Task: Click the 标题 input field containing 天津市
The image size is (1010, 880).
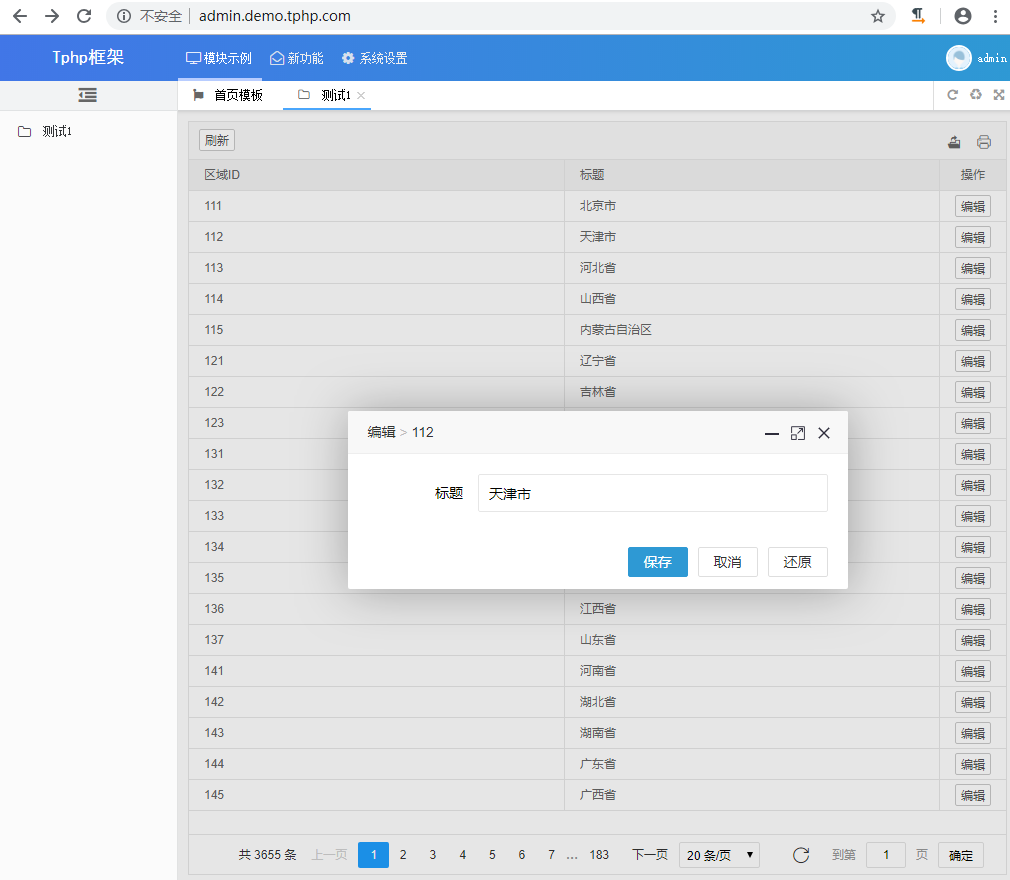Action: (653, 493)
